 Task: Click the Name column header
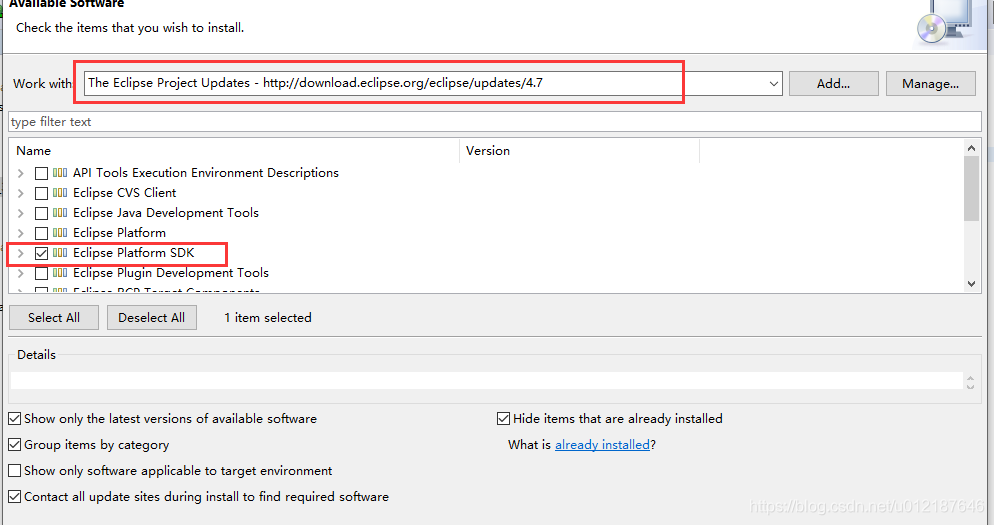point(235,151)
